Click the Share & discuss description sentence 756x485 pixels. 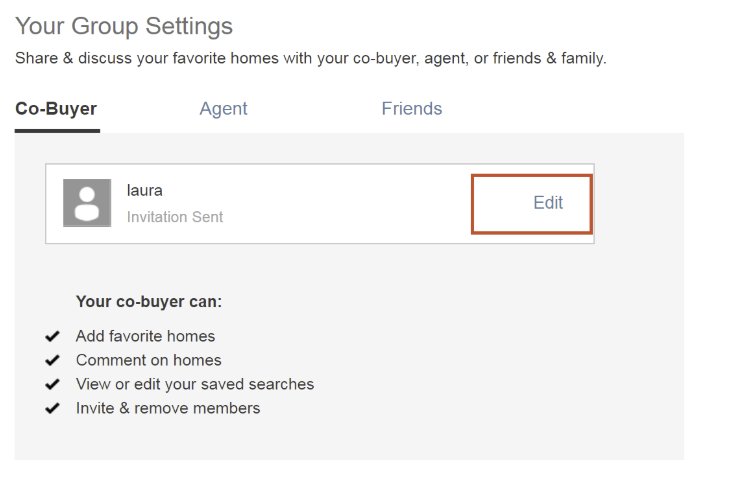(310, 58)
